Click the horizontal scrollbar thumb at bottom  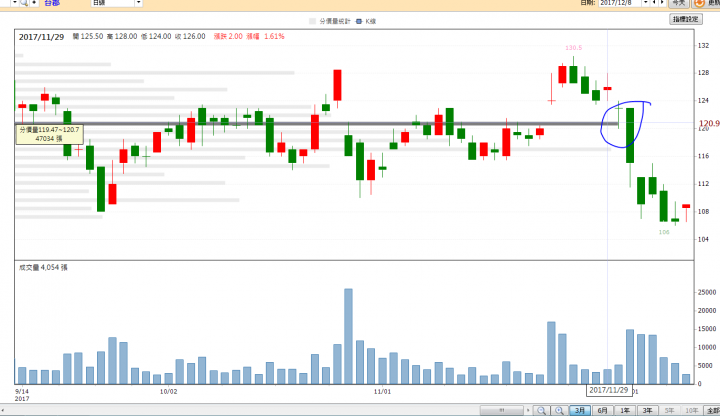(501, 410)
